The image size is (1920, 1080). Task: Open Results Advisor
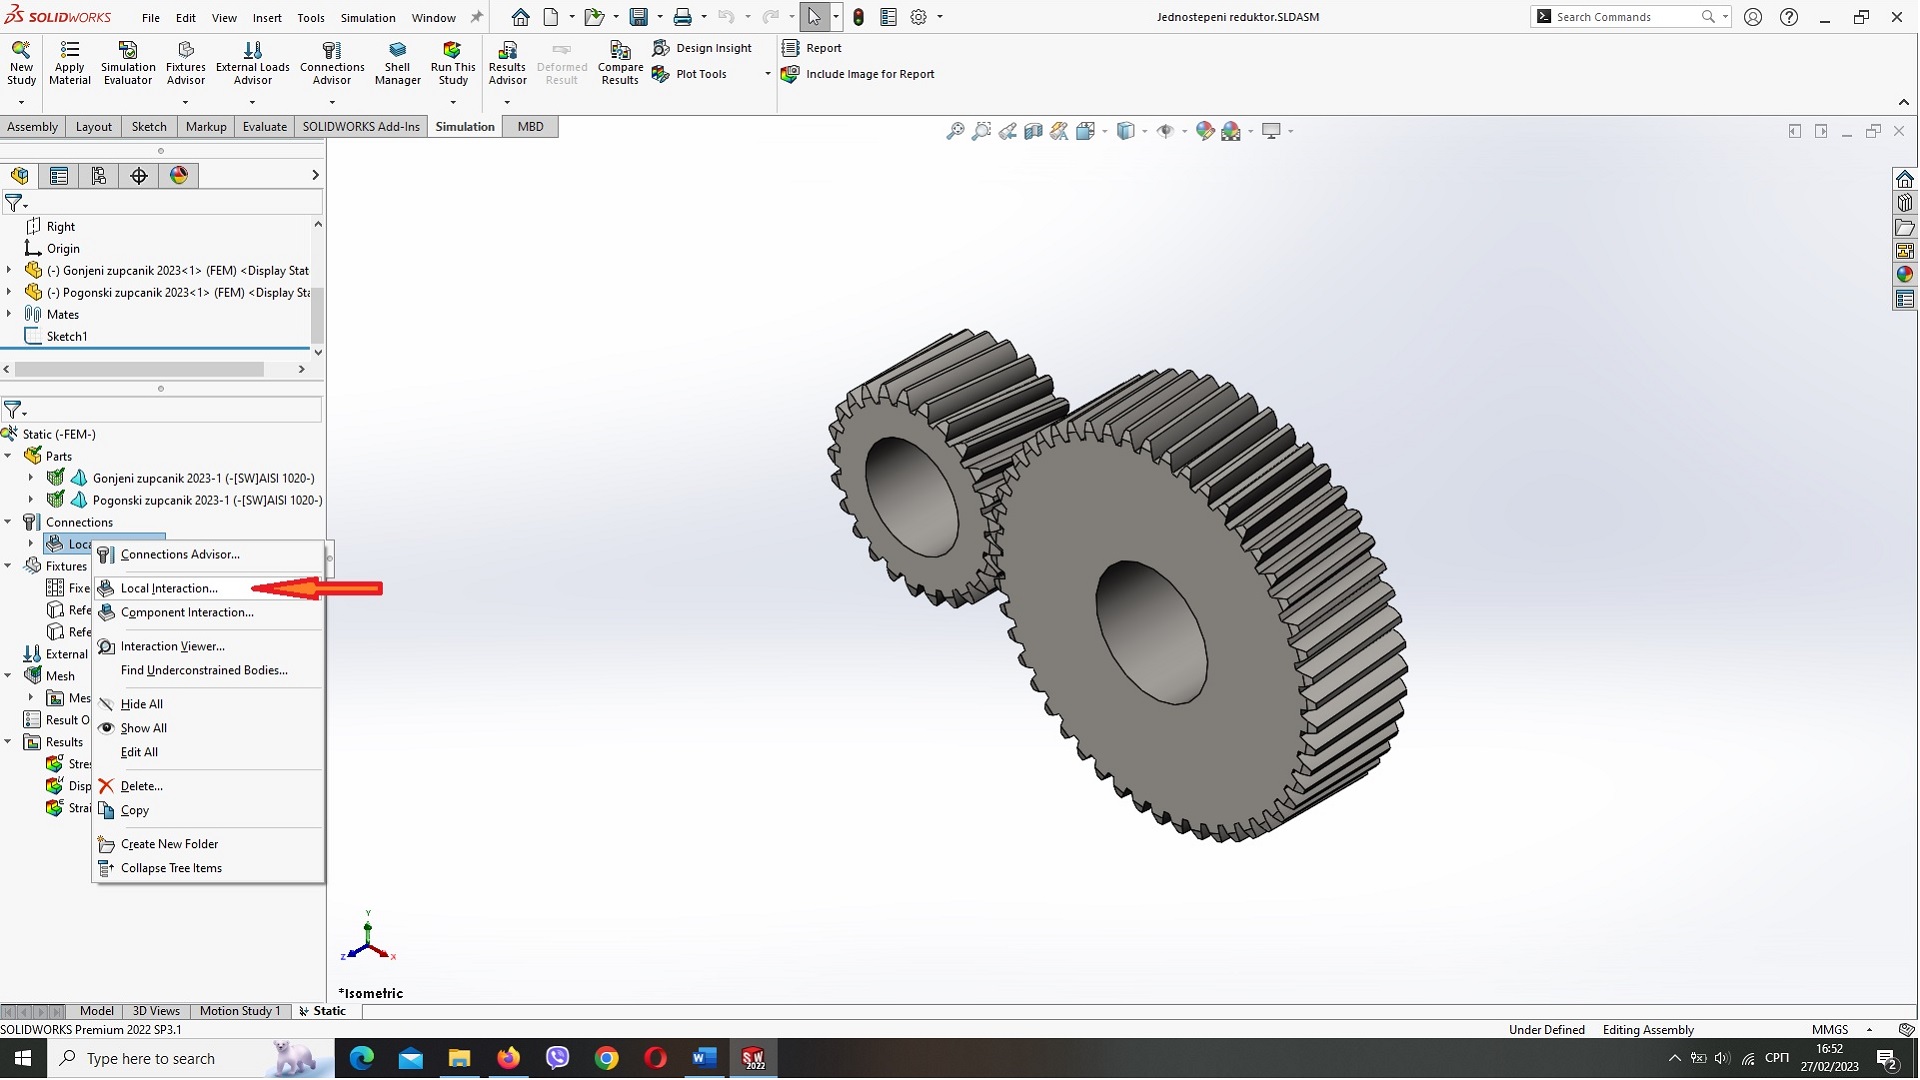point(507,62)
